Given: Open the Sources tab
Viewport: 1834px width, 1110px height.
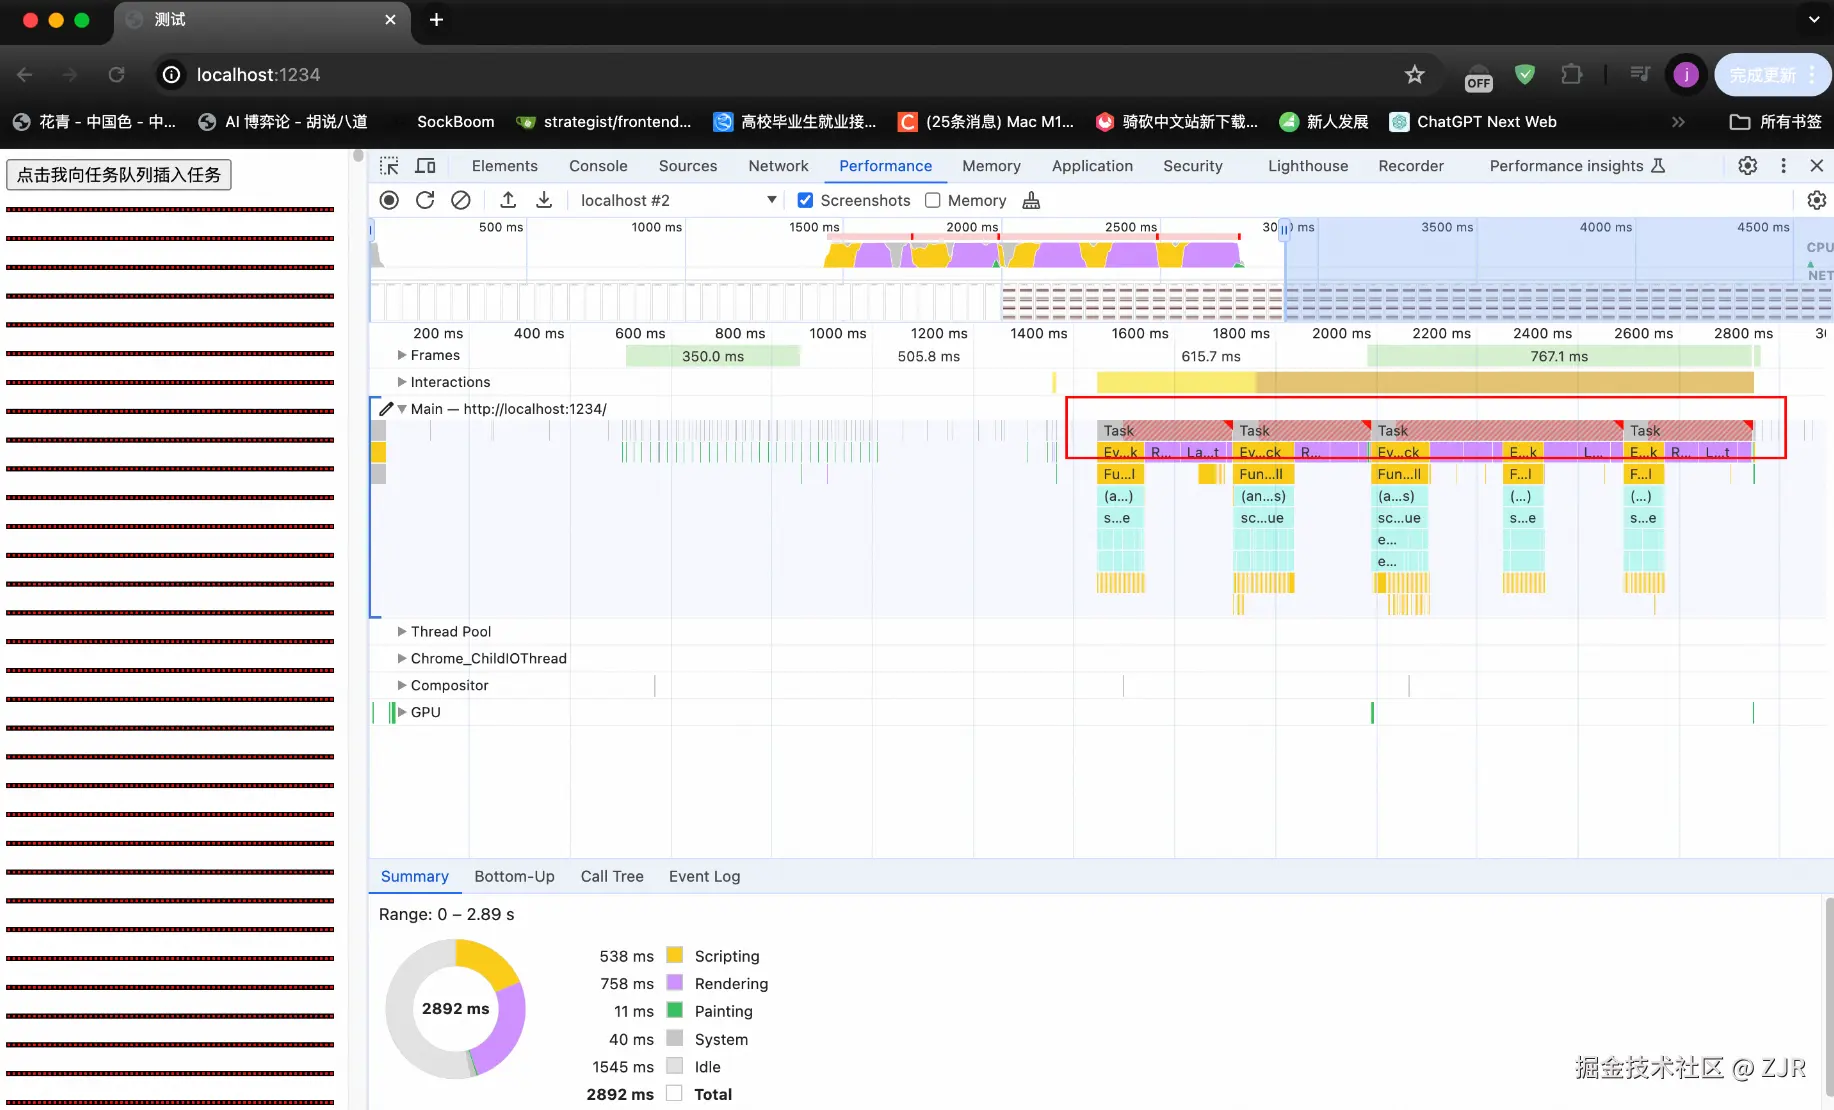Looking at the screenshot, I should point(687,166).
